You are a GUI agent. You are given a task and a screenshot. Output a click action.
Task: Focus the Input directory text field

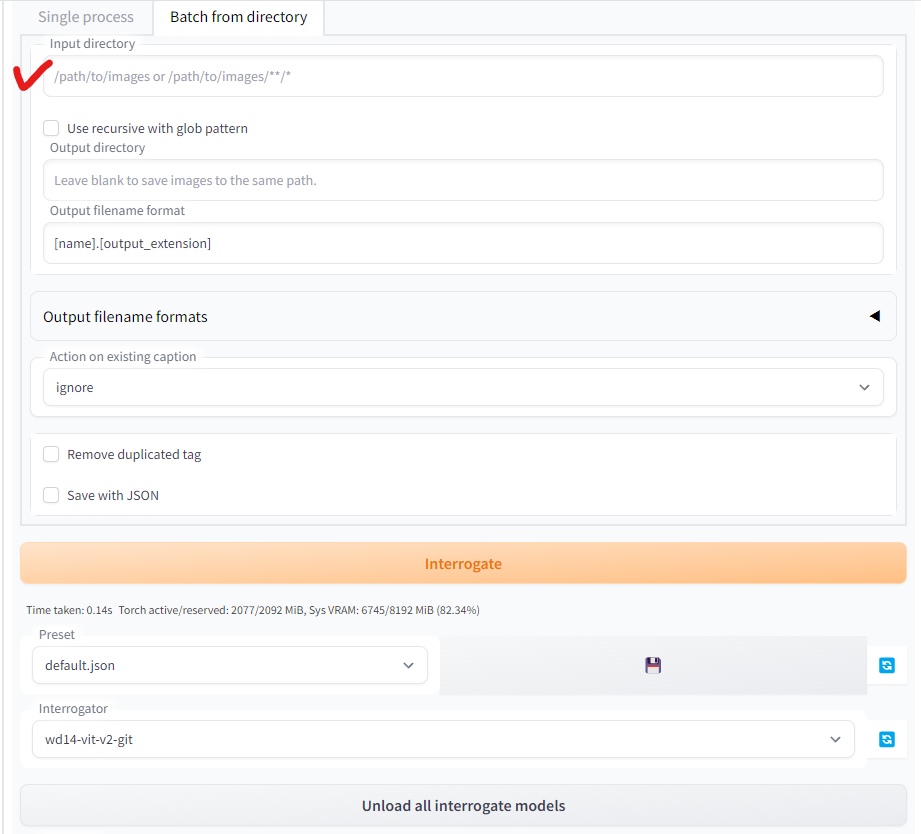click(463, 76)
